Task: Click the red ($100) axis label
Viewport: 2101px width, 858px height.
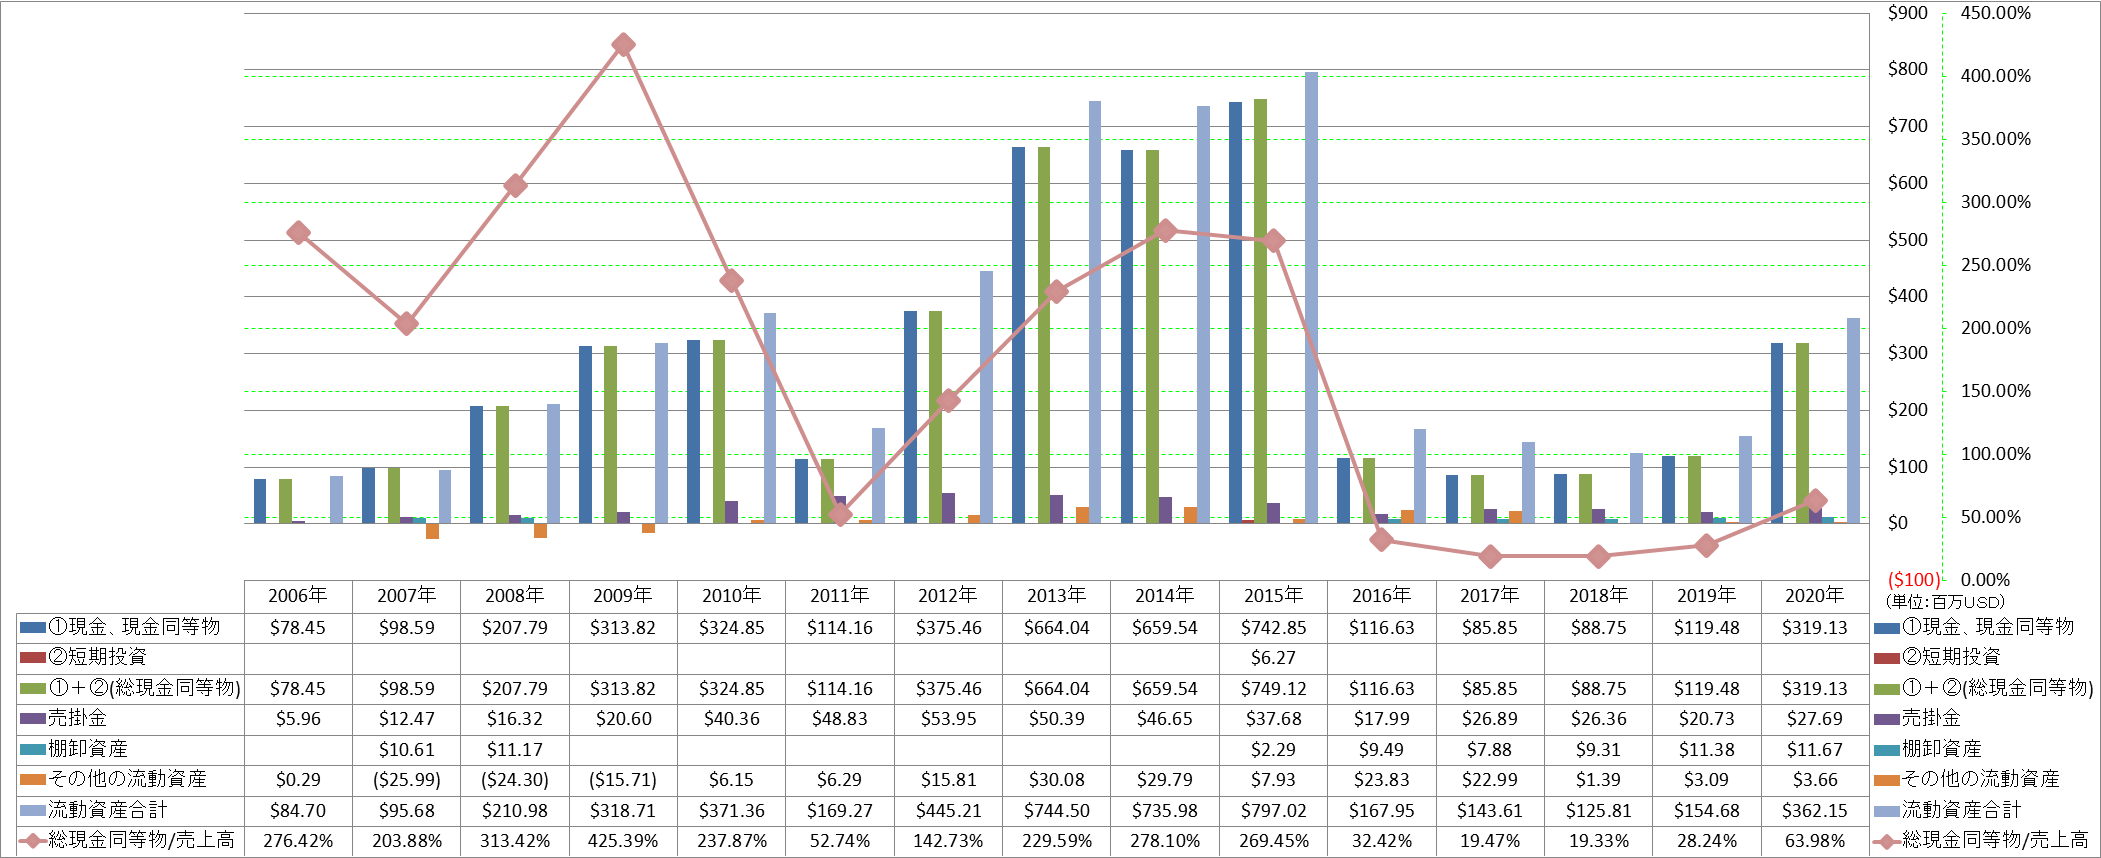Action: [1913, 580]
